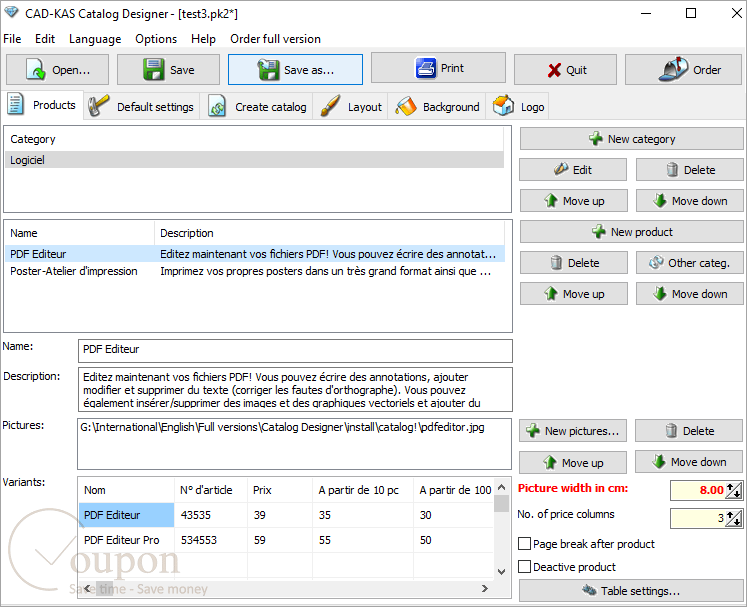Click the green floppy Save icon
Screen dimensions: 747x607
pyautogui.click(x=153, y=70)
